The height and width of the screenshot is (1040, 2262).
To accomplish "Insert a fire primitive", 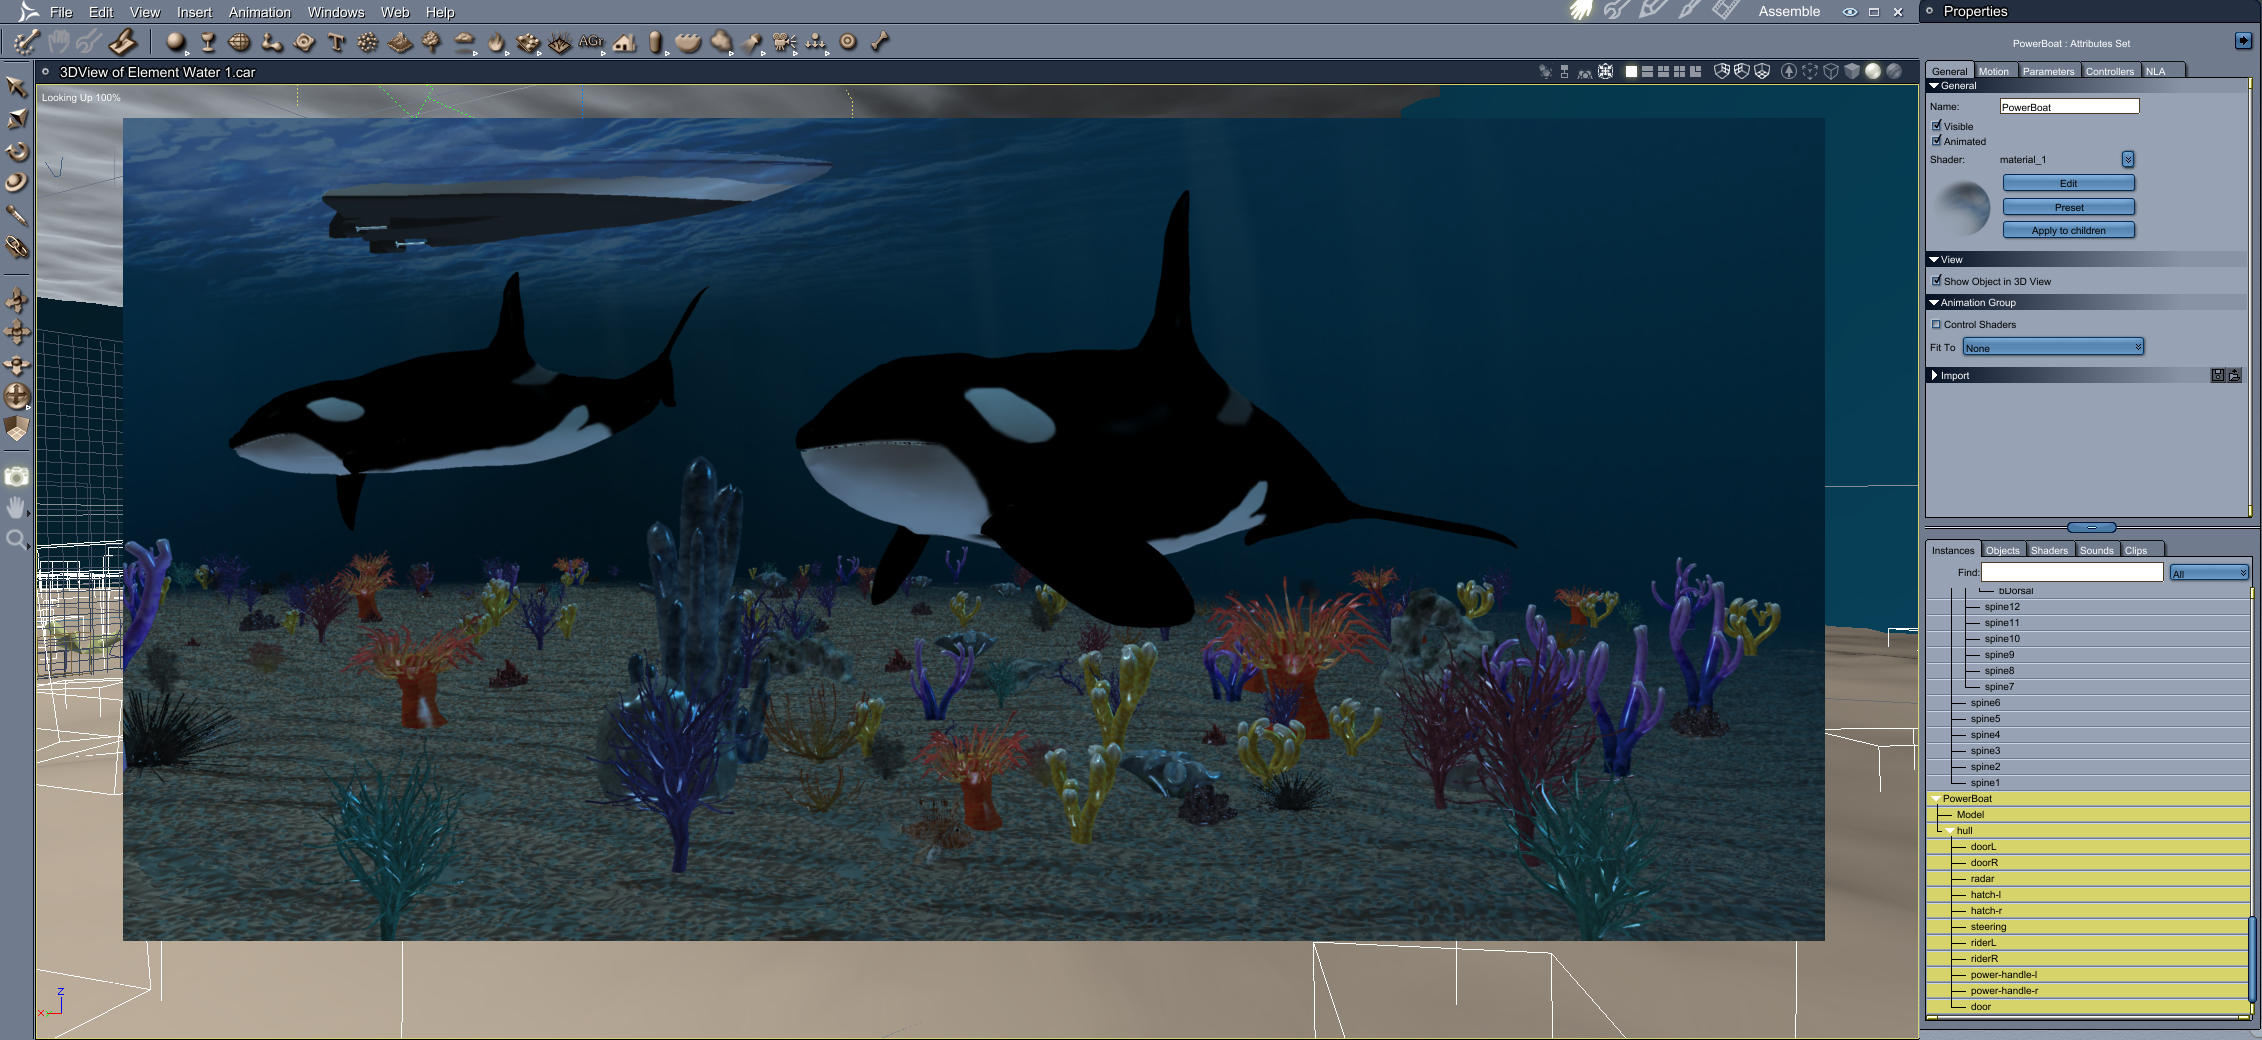I will point(496,42).
